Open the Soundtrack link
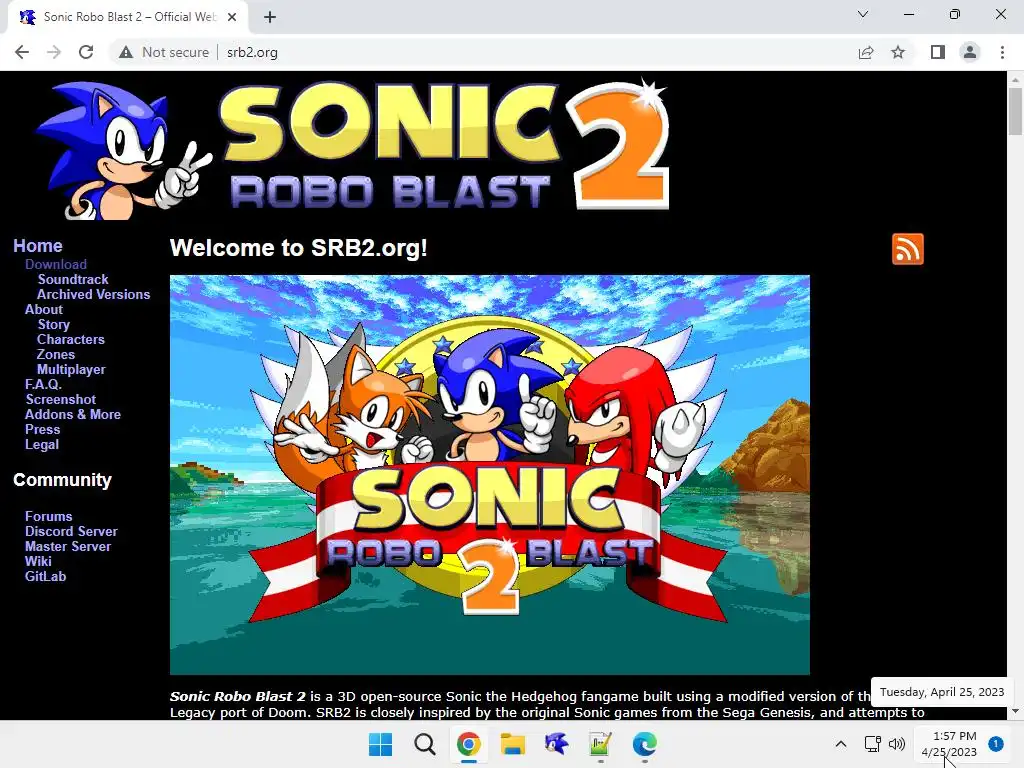Image resolution: width=1024 pixels, height=768 pixels. (x=72, y=279)
